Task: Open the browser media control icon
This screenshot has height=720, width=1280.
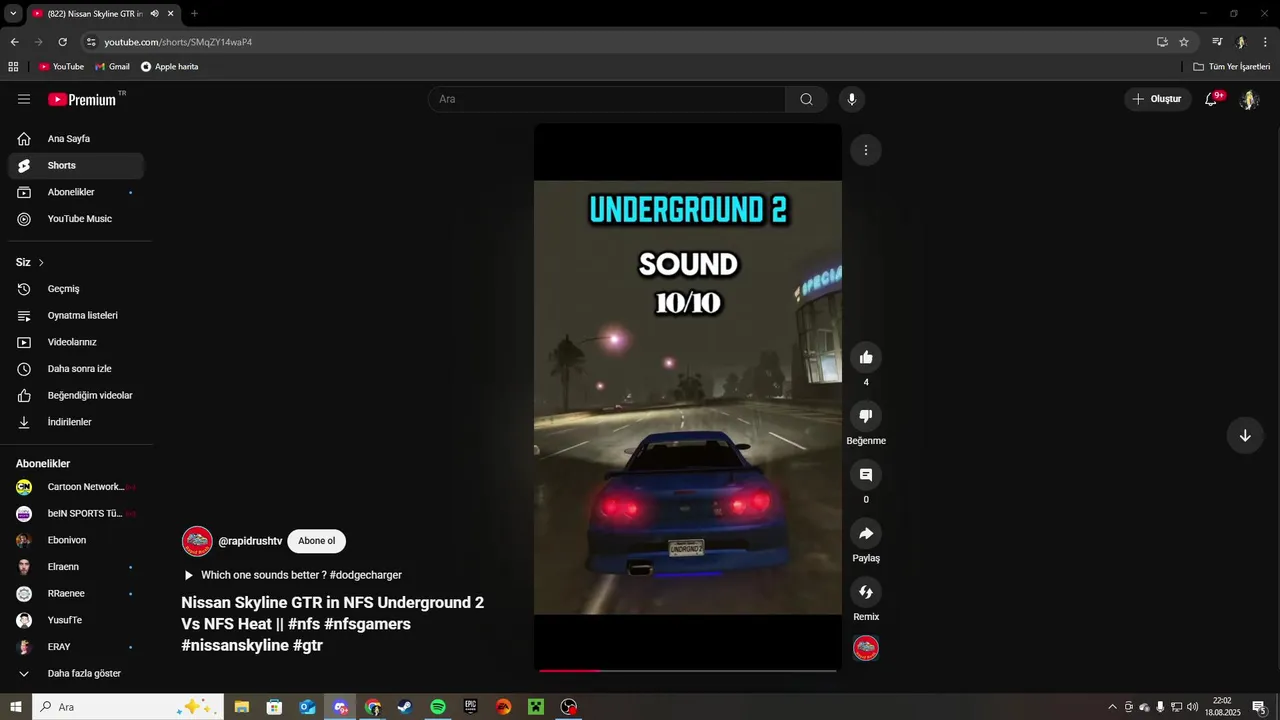Action: (x=1217, y=42)
